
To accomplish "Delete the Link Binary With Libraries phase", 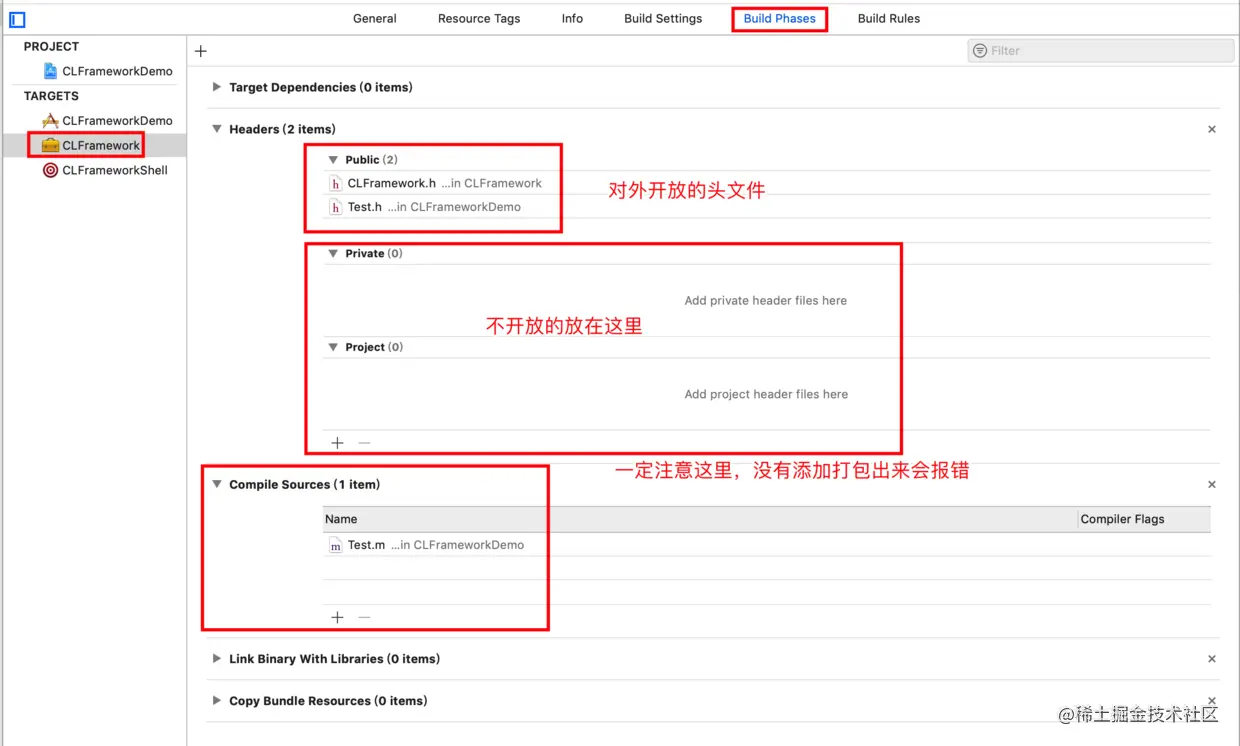I will point(1212,659).
